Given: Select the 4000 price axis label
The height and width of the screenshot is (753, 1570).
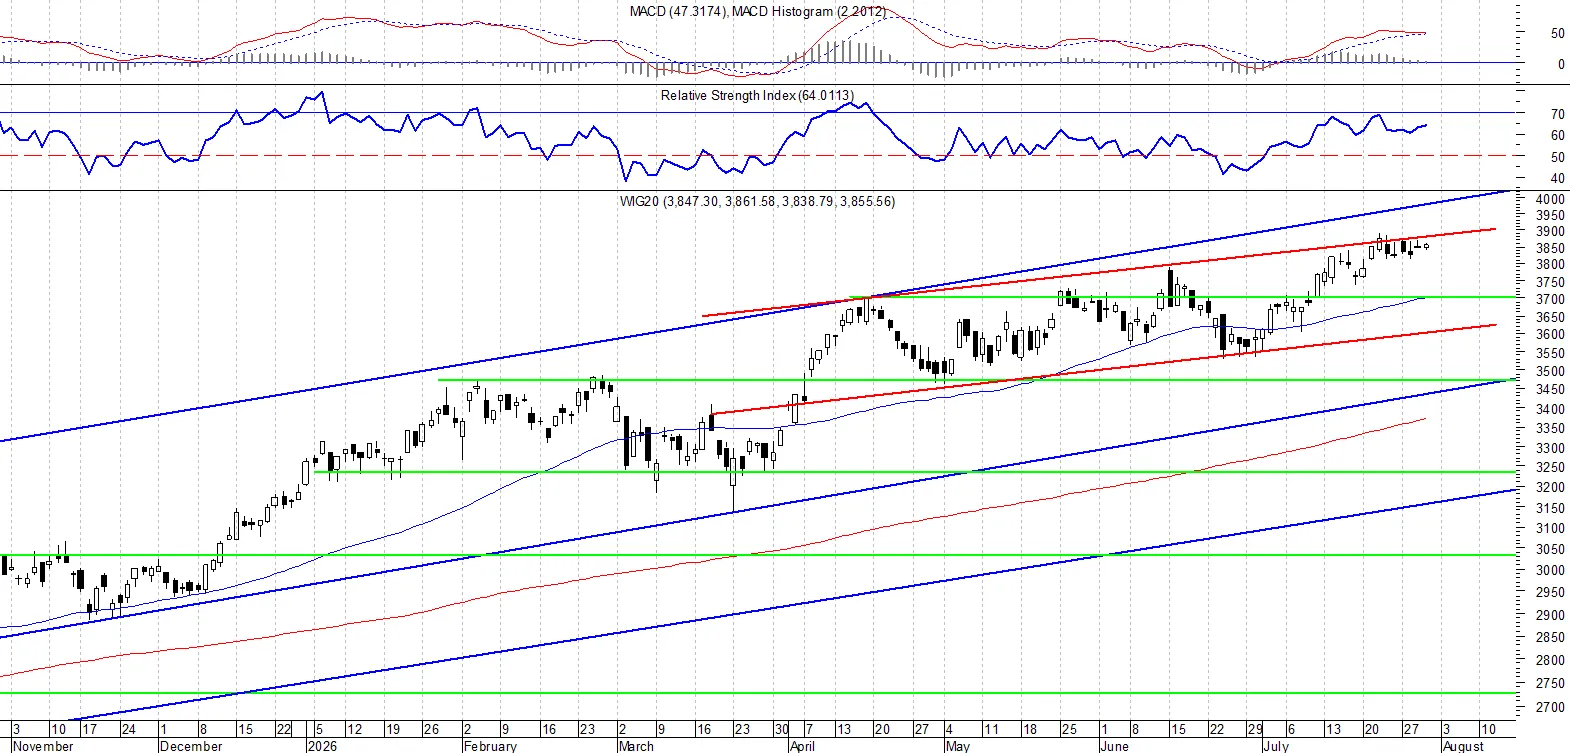Looking at the screenshot, I should pos(1550,199).
